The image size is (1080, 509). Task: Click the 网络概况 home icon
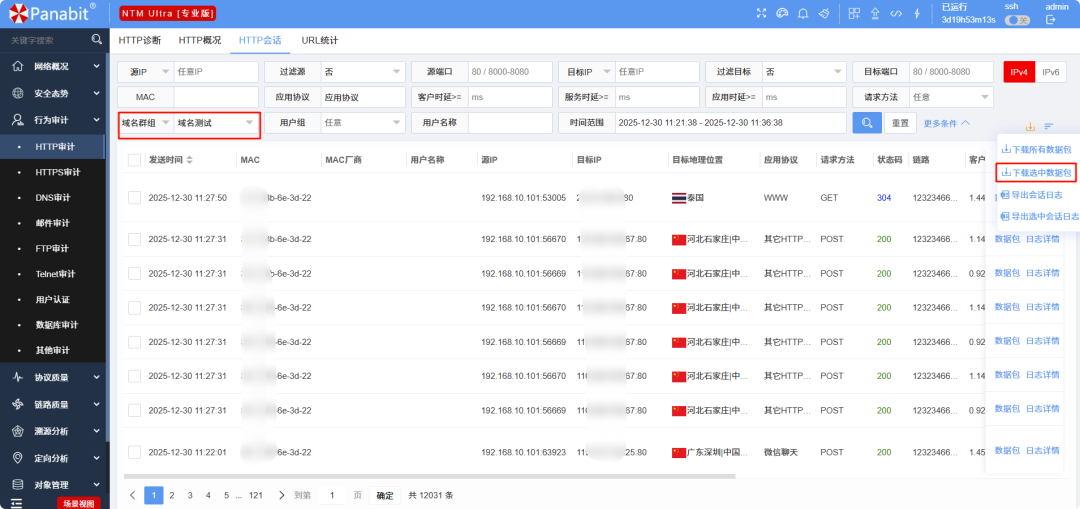tap(19, 67)
